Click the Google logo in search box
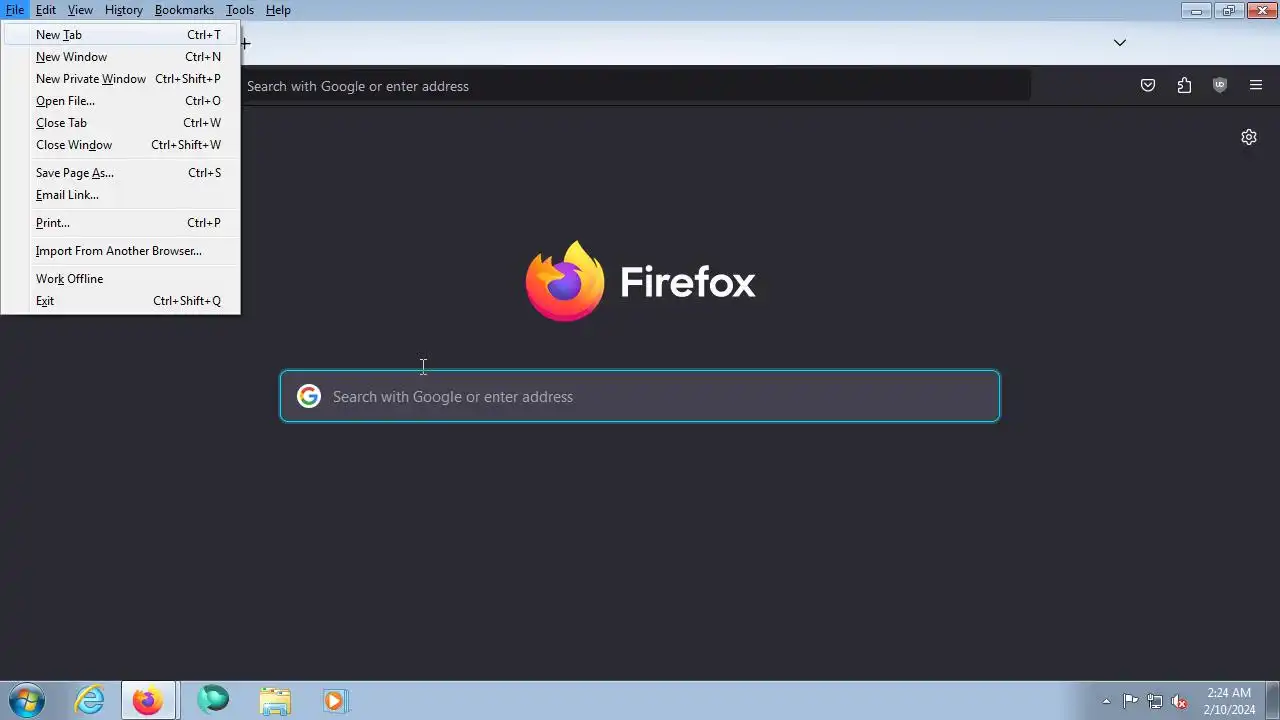 [x=309, y=396]
